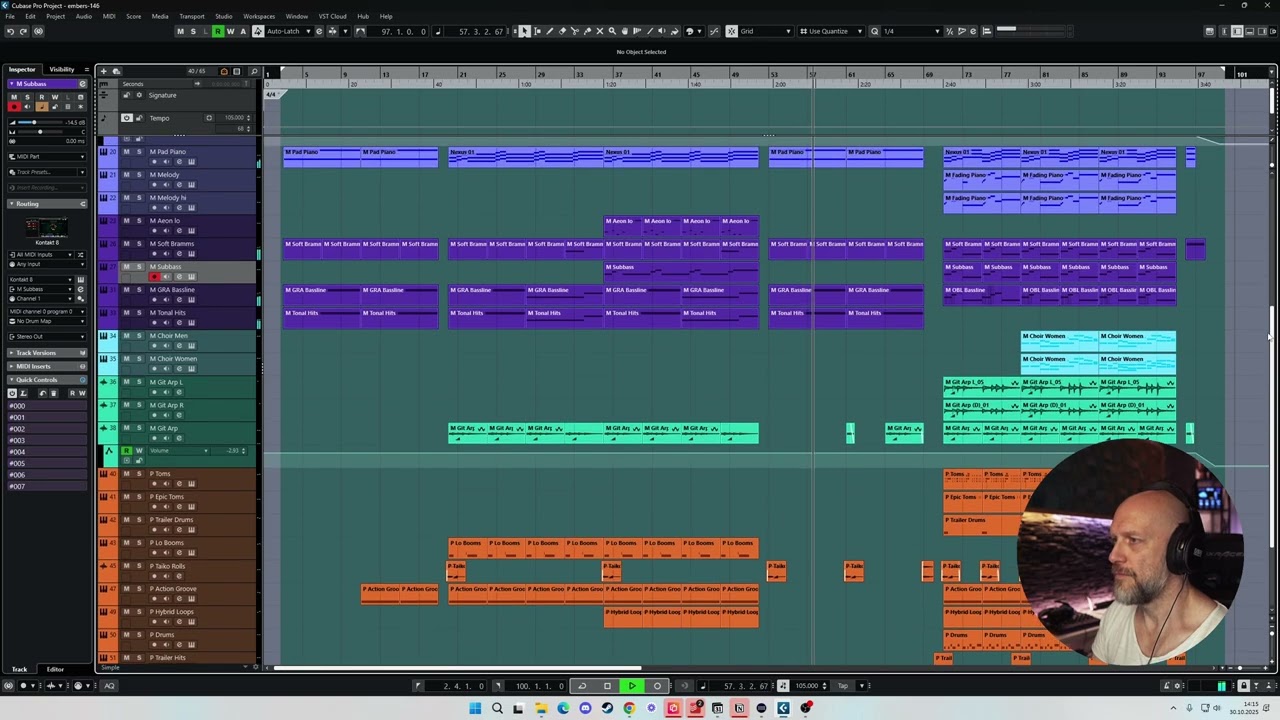Click the Record button in transport

657,686
